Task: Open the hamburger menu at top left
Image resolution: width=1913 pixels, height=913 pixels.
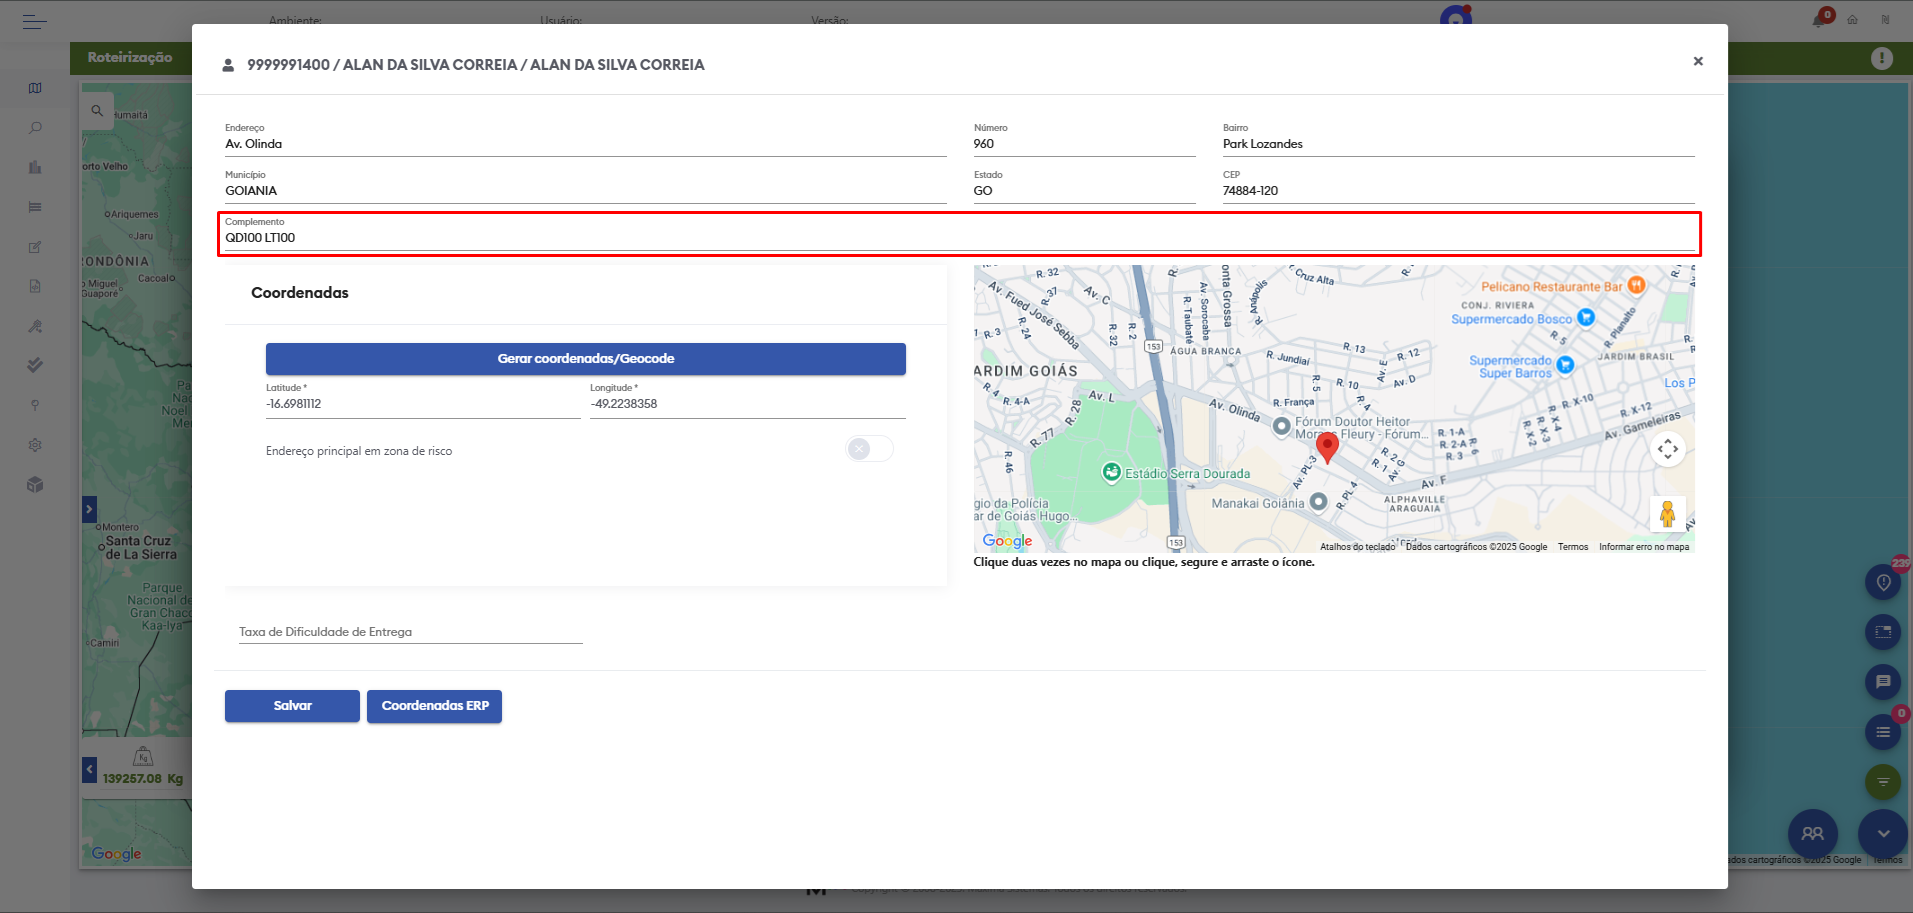Action: click(x=34, y=21)
